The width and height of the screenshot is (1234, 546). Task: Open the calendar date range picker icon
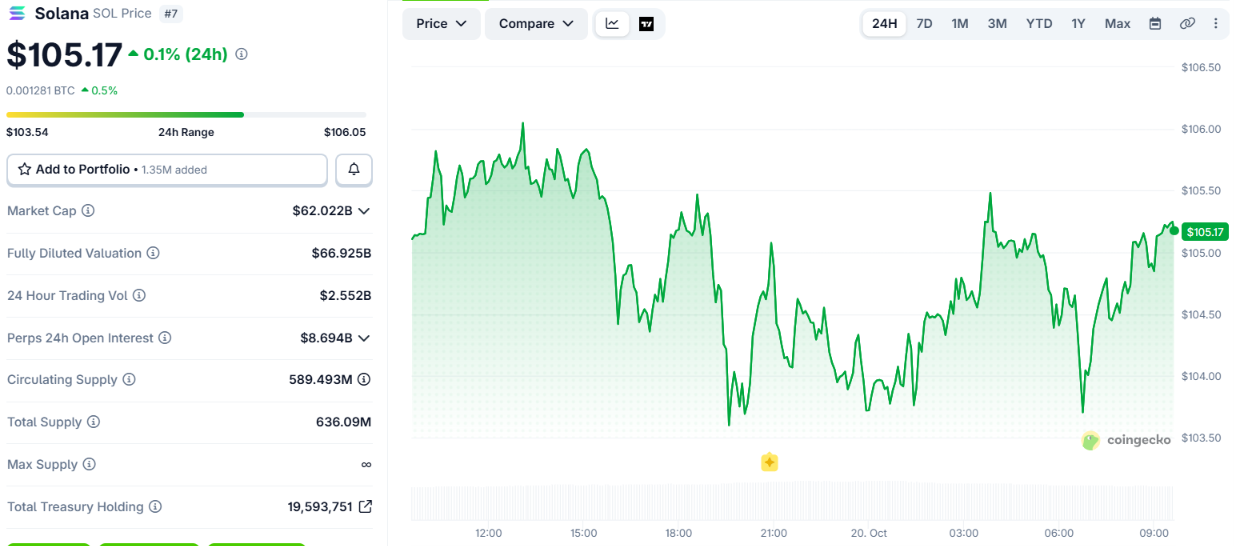pyautogui.click(x=1155, y=23)
